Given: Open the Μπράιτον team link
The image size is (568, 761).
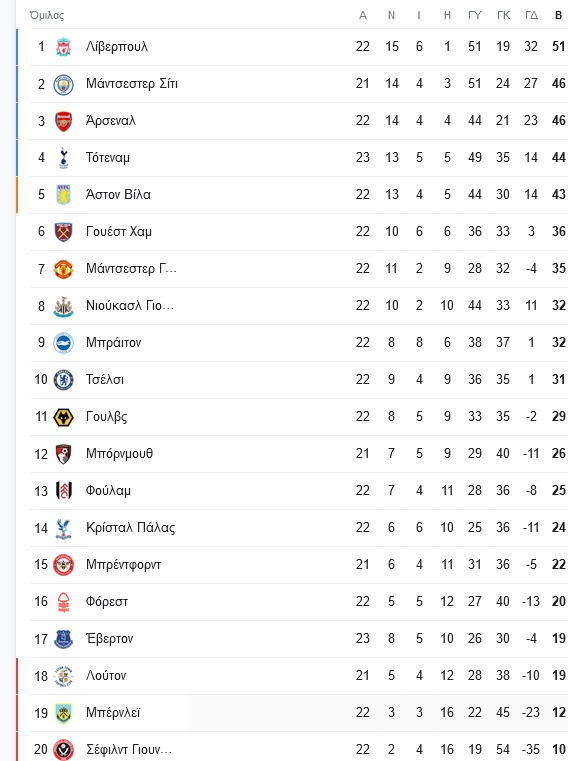Looking at the screenshot, I should [113, 343].
